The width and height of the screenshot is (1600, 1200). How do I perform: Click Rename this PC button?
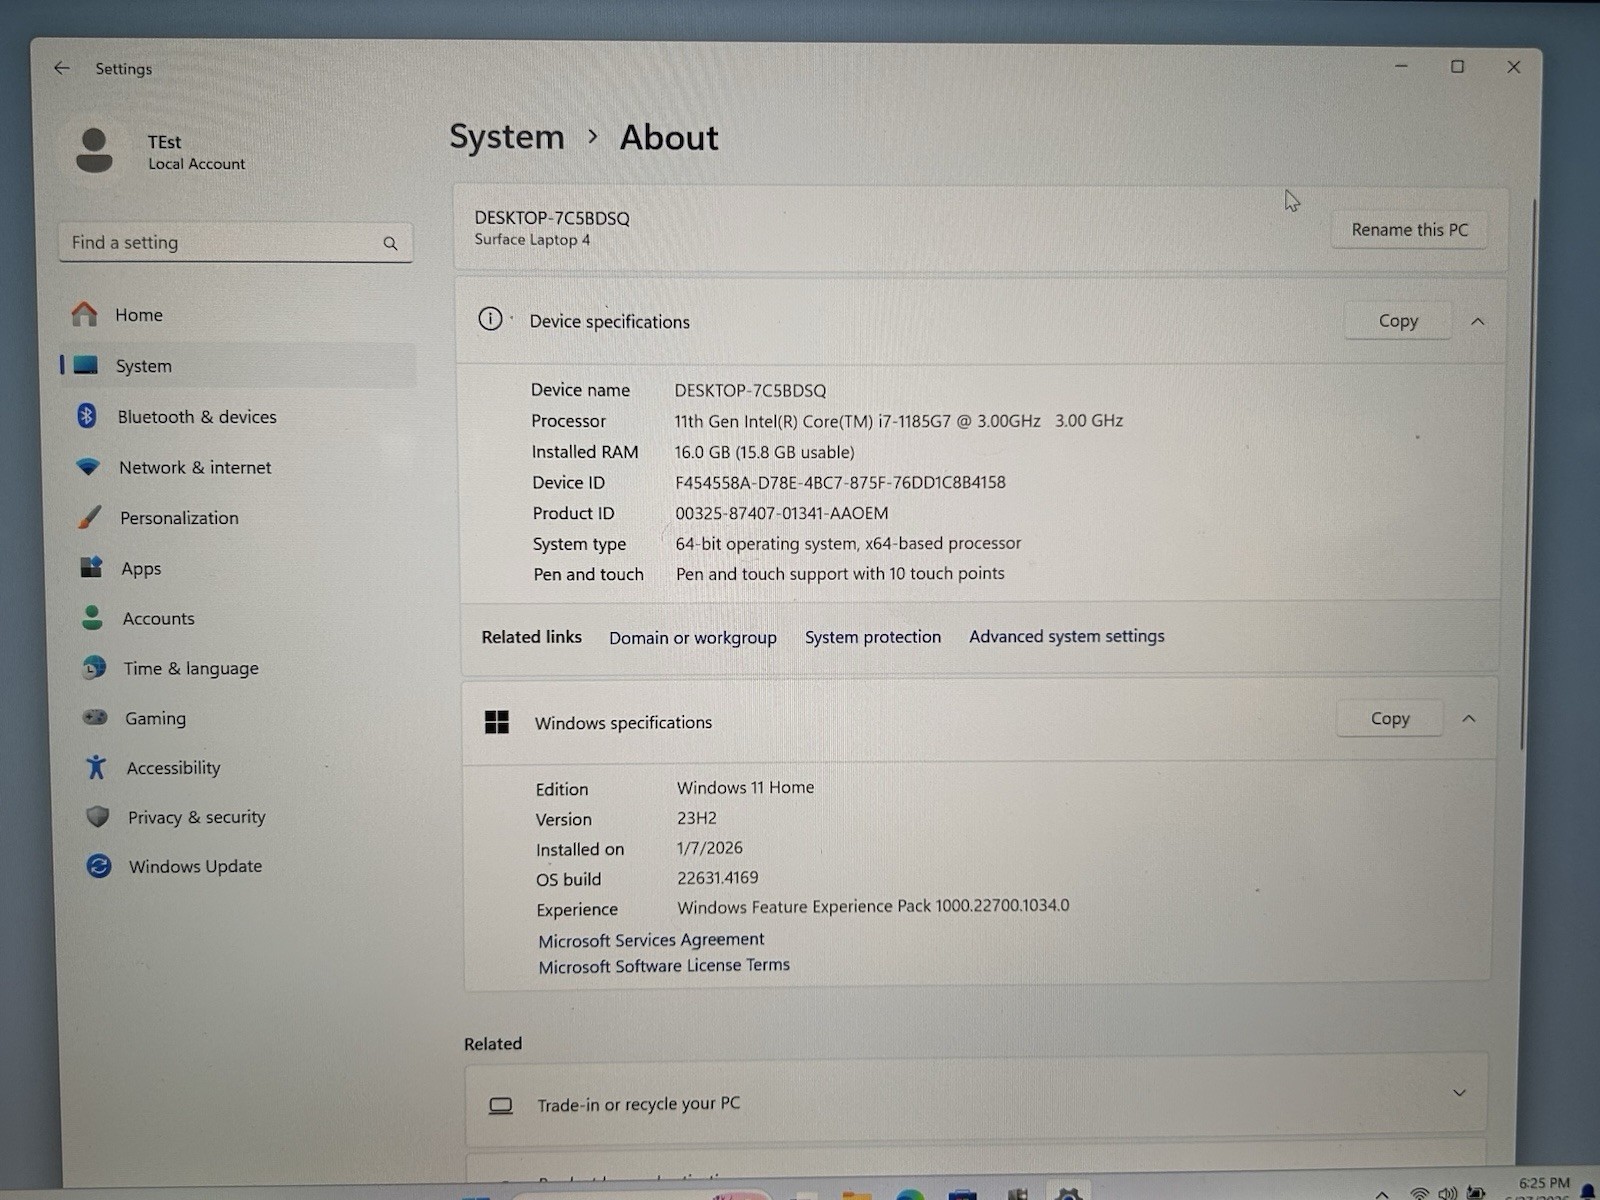[x=1409, y=230]
